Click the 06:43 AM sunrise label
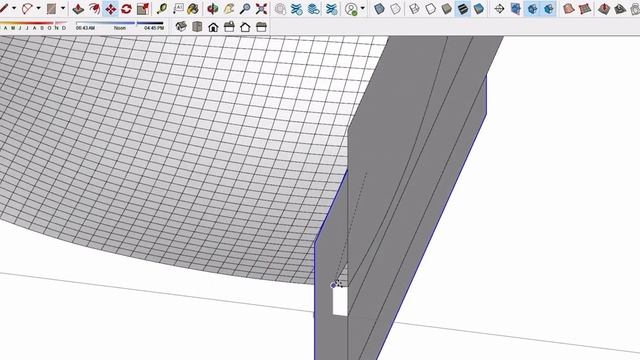 pyautogui.click(x=85, y=28)
